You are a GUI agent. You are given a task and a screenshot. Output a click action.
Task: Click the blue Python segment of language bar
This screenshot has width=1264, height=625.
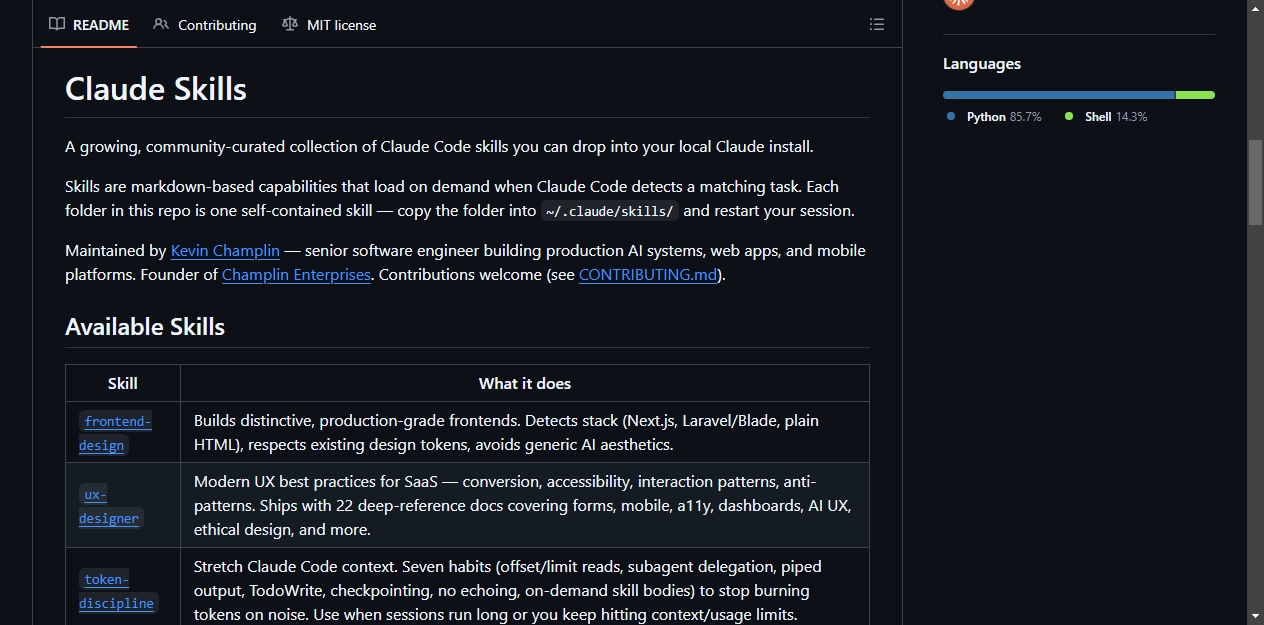coord(1058,95)
